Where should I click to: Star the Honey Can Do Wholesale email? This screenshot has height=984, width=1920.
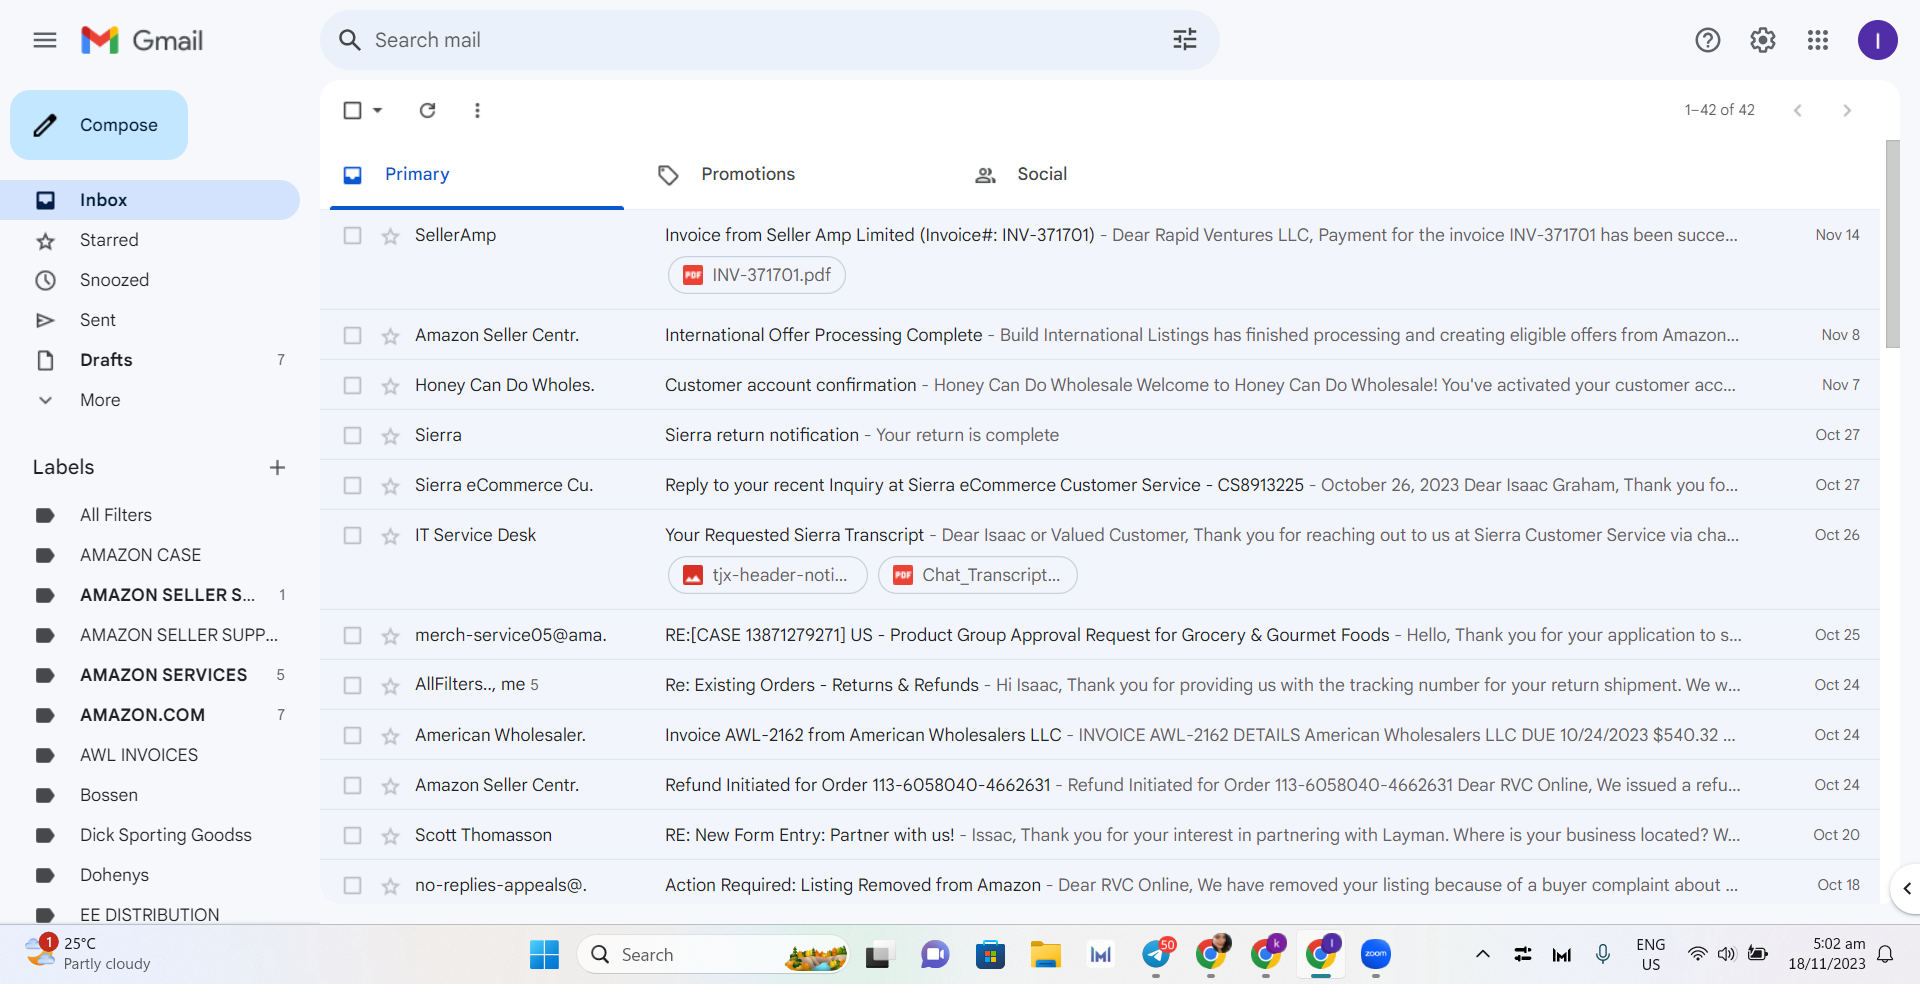click(390, 386)
